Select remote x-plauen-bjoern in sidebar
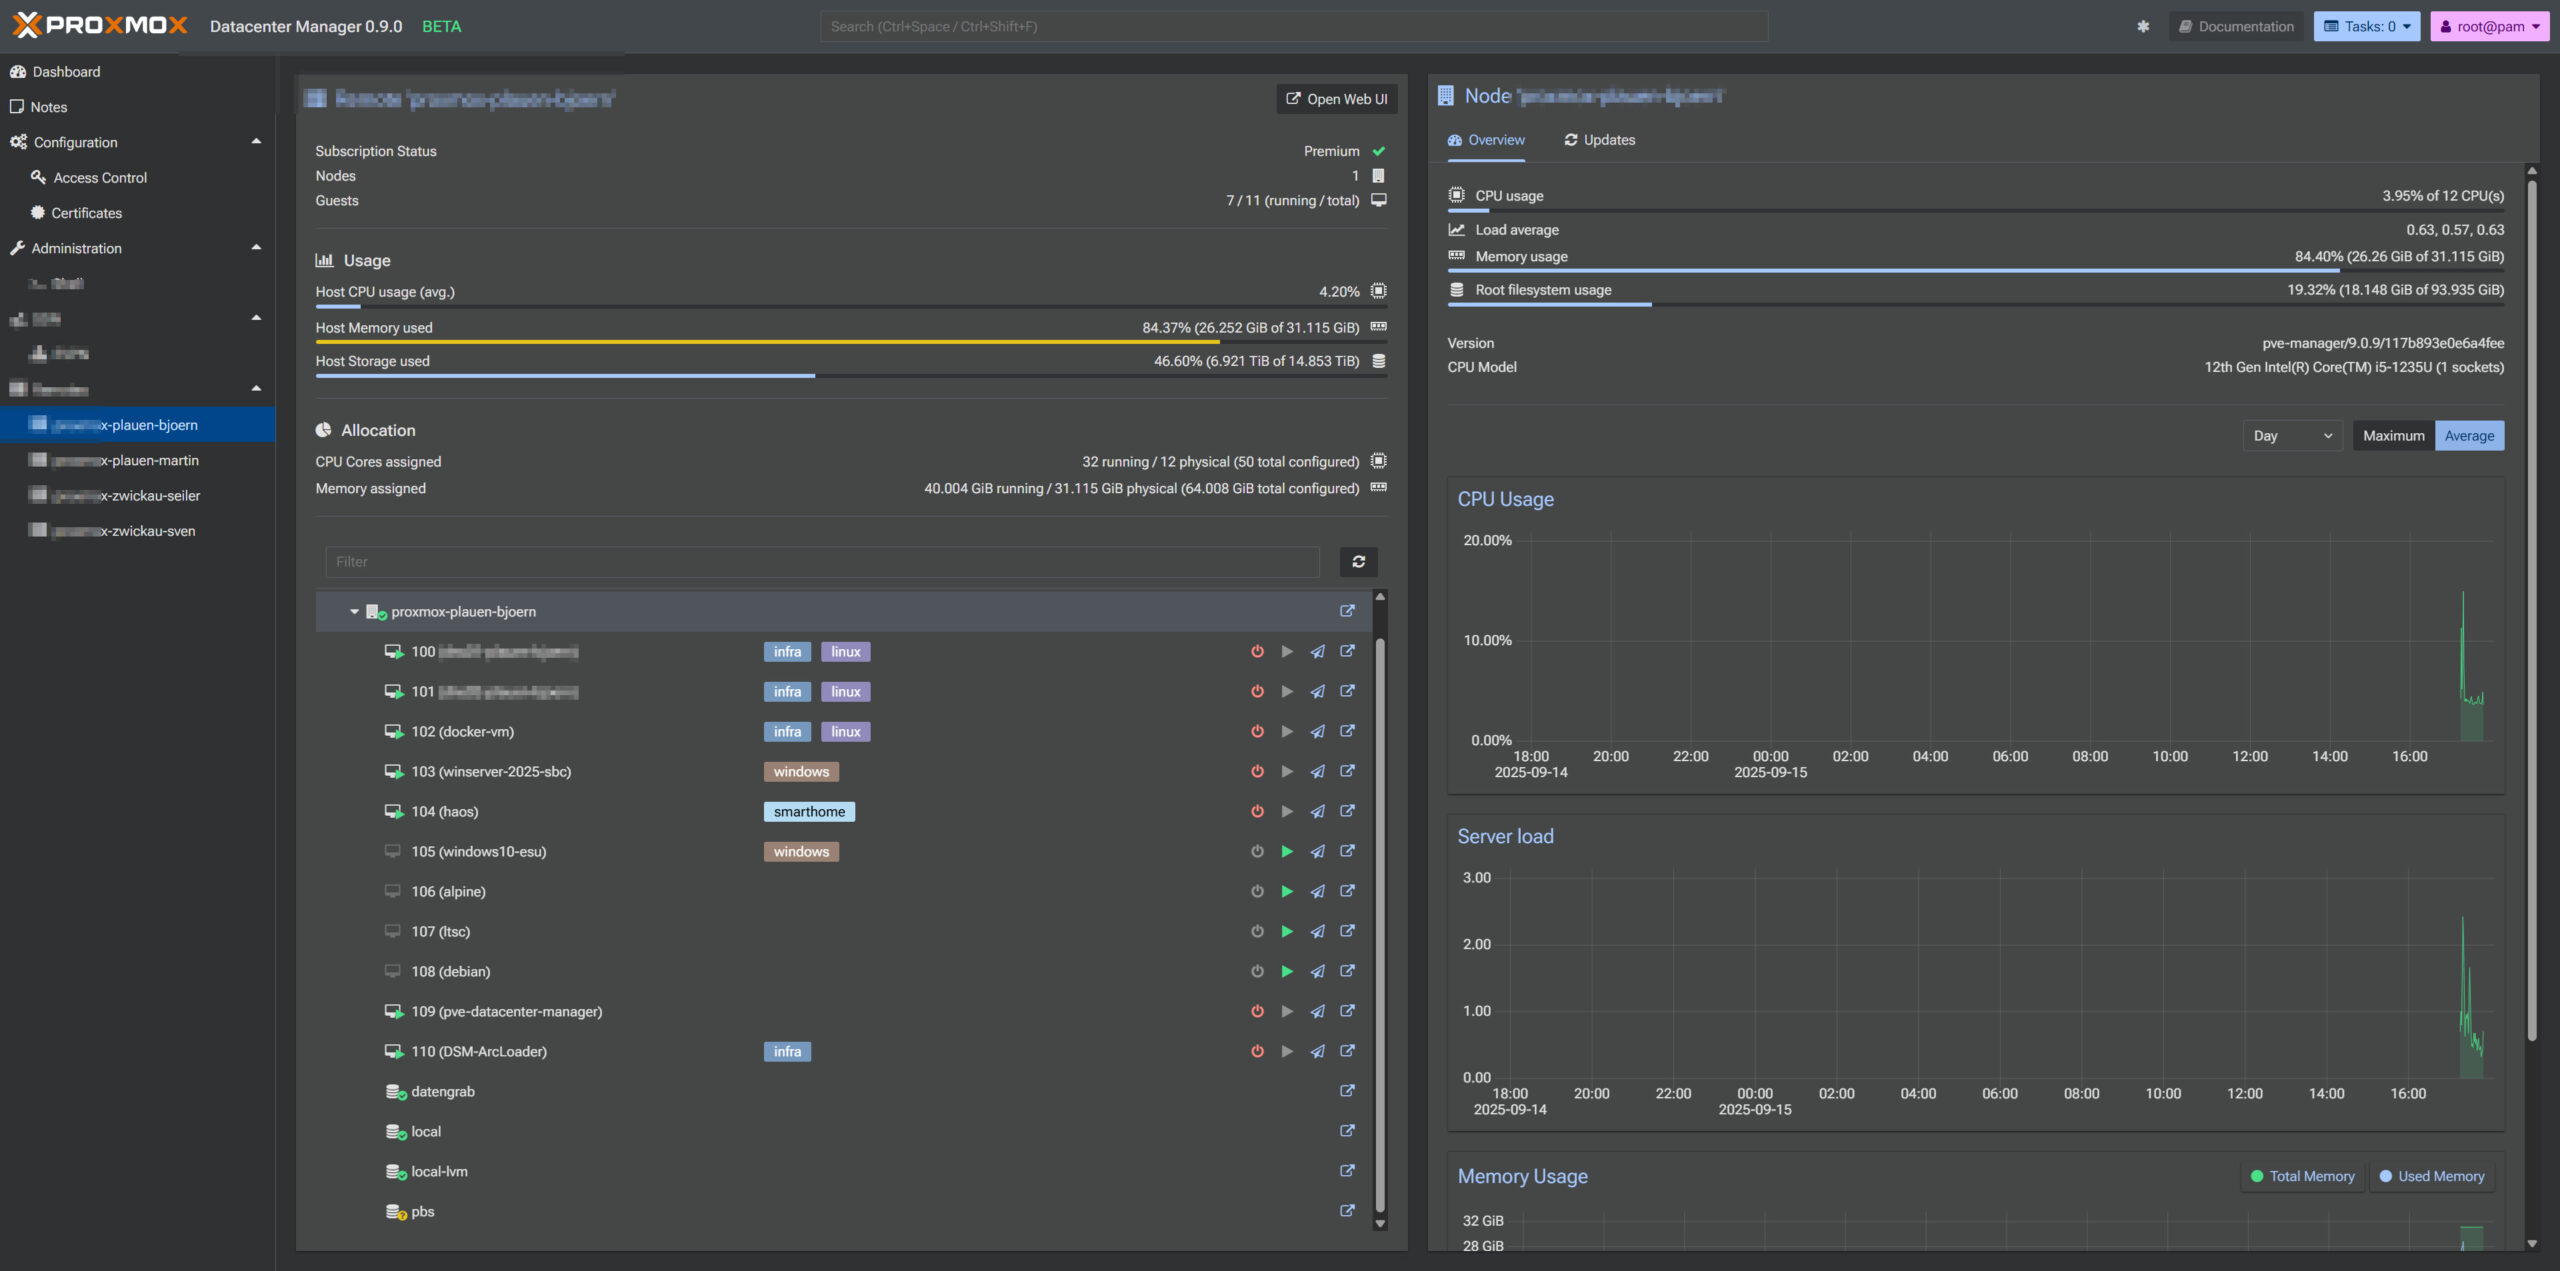Screen dimensions: 2560x1271 click(137, 425)
